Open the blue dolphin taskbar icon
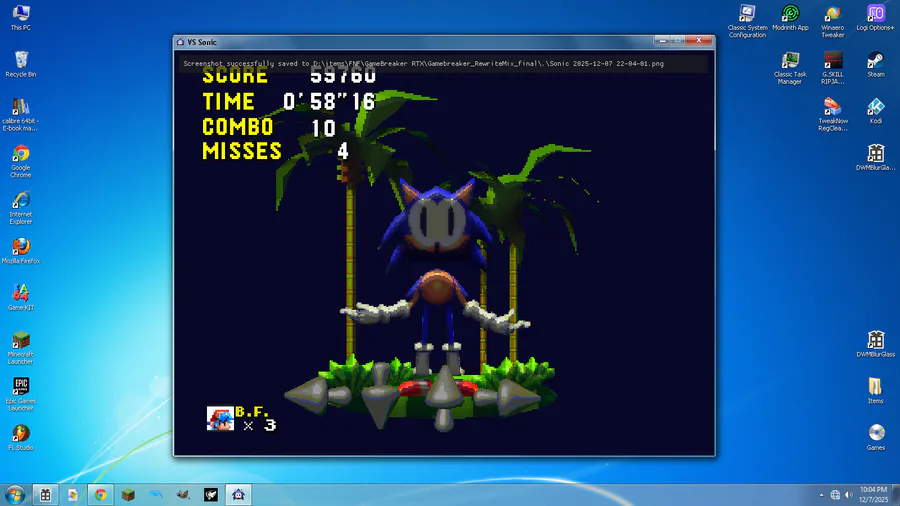The height and width of the screenshot is (506, 900). pos(156,495)
